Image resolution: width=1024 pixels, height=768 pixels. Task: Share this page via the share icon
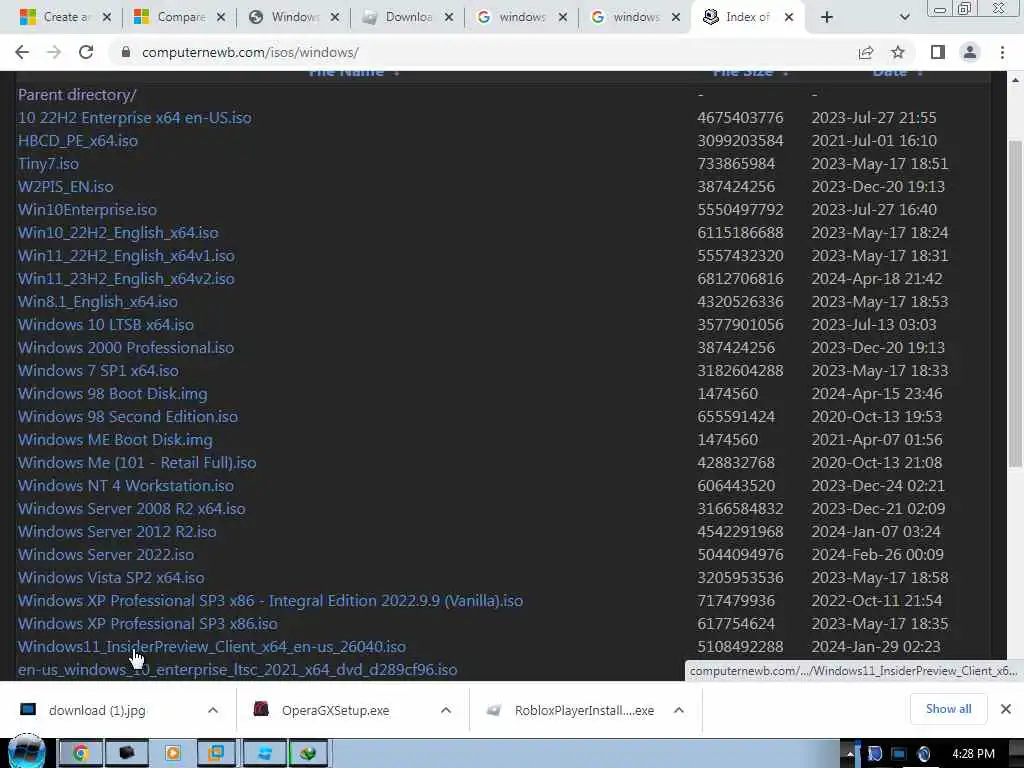(866, 52)
